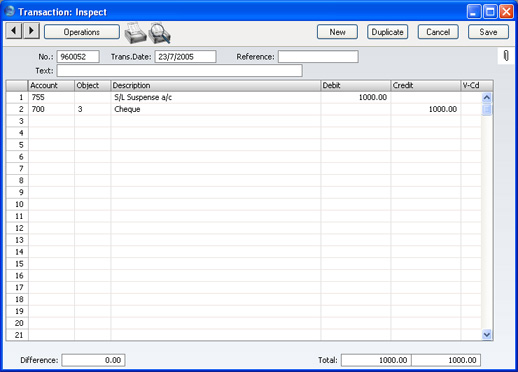The height and width of the screenshot is (372, 518).
Task: Click the No. field containing 960052
Action: (78, 57)
